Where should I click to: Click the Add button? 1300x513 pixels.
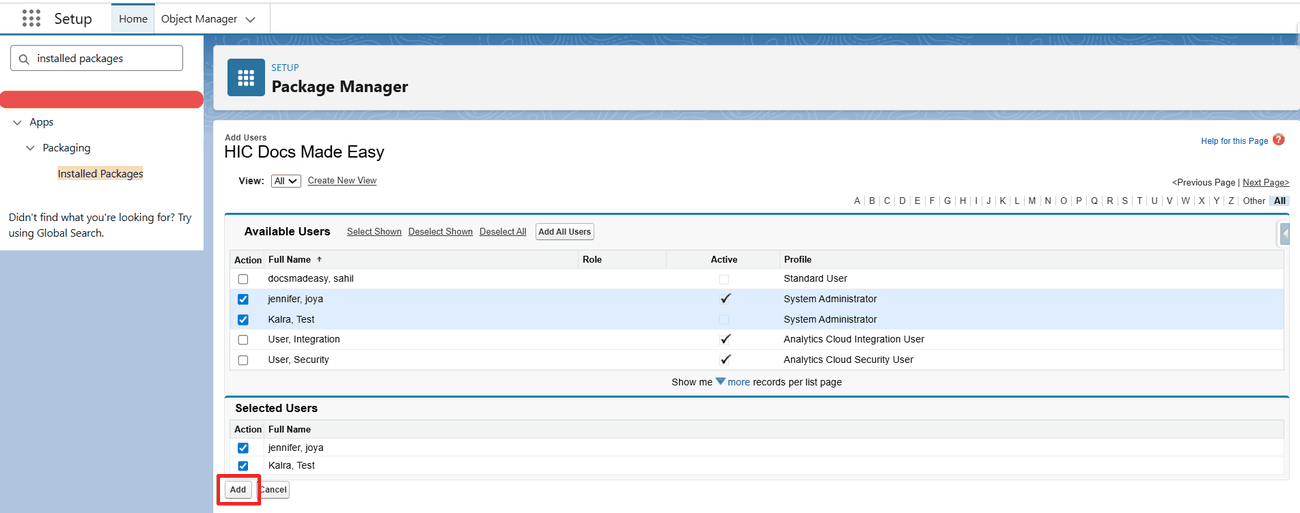click(237, 490)
